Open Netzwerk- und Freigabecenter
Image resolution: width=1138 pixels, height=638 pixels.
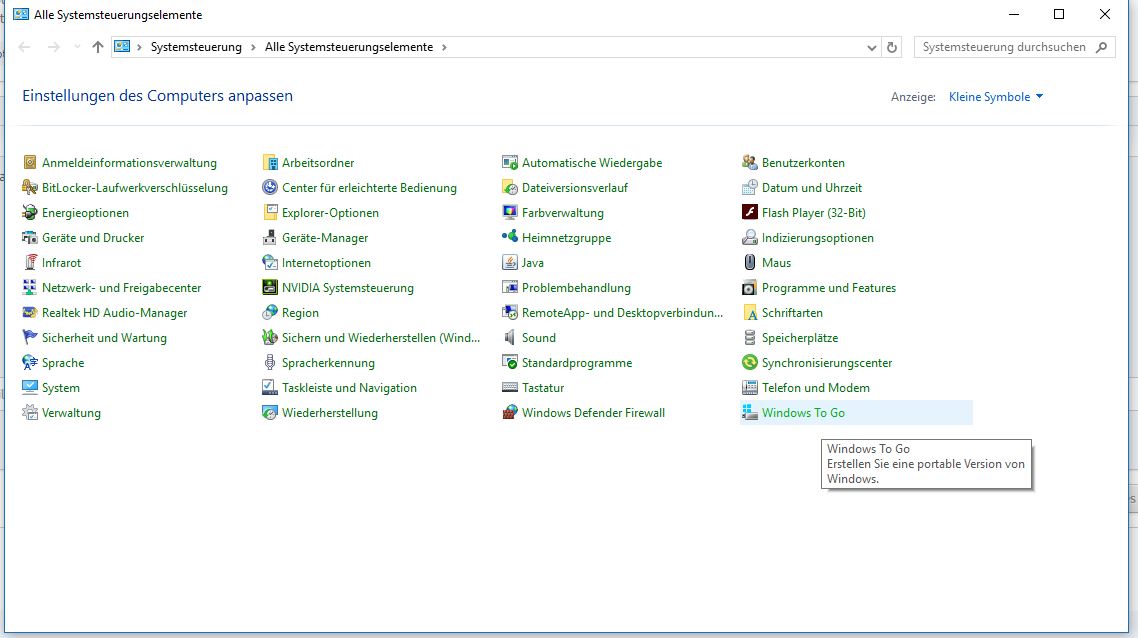point(121,287)
